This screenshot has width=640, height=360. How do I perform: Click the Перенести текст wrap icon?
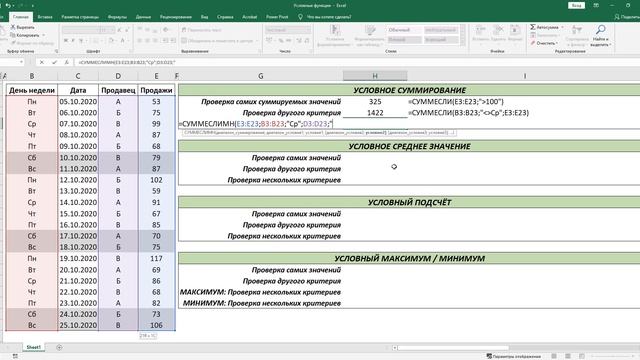[184, 30]
